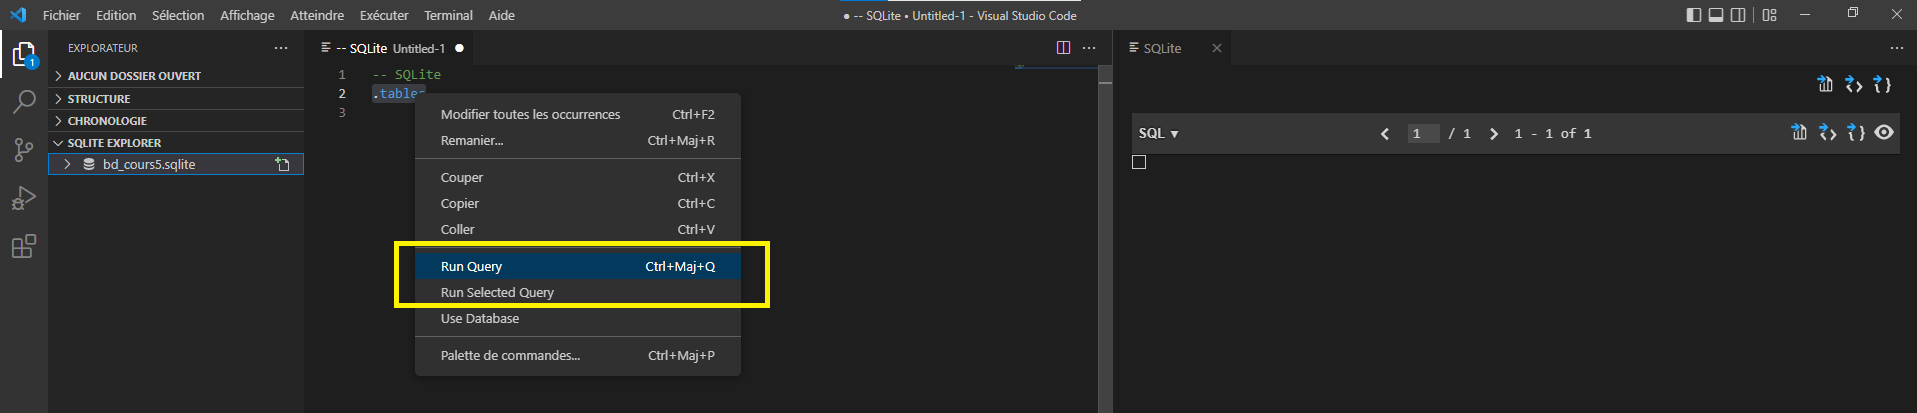Open the Search view in activity bar
Screen dimensions: 1917x413
point(24,101)
